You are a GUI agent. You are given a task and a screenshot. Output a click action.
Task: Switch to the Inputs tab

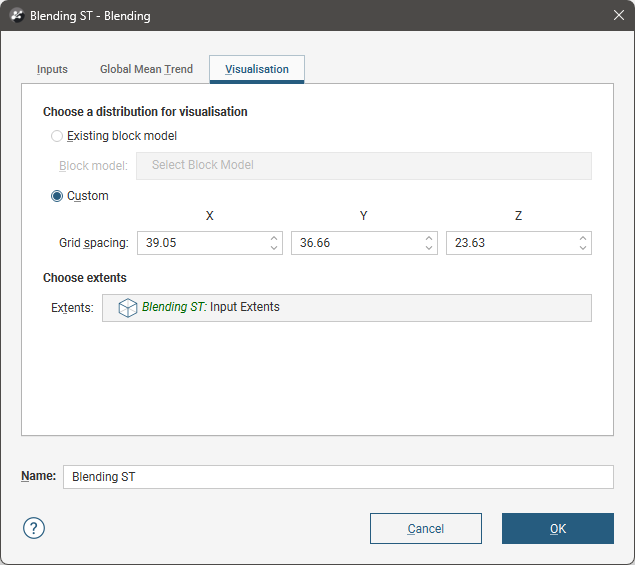pos(52,69)
